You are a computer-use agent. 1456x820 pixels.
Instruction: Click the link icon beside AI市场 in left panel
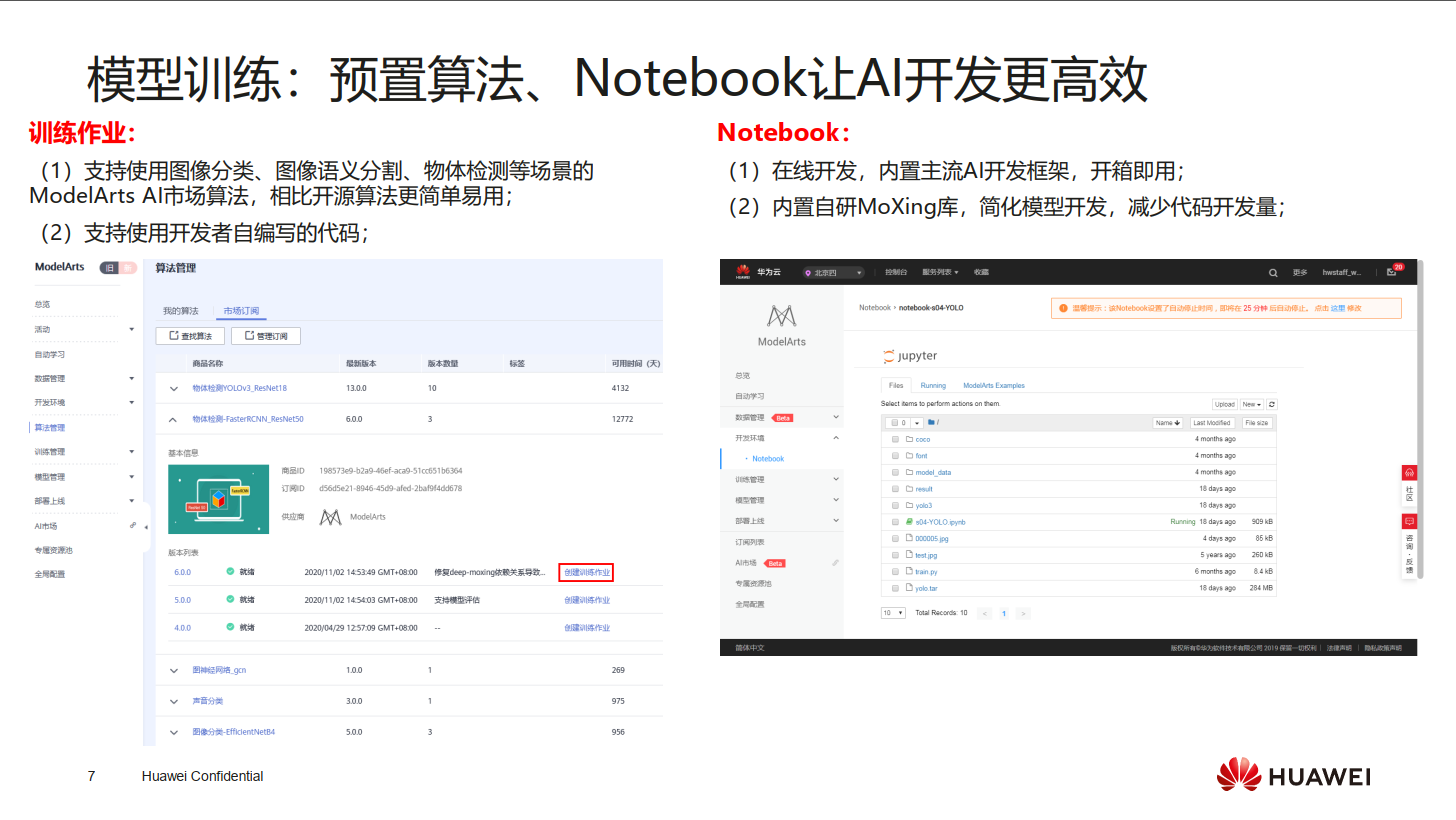tap(132, 525)
